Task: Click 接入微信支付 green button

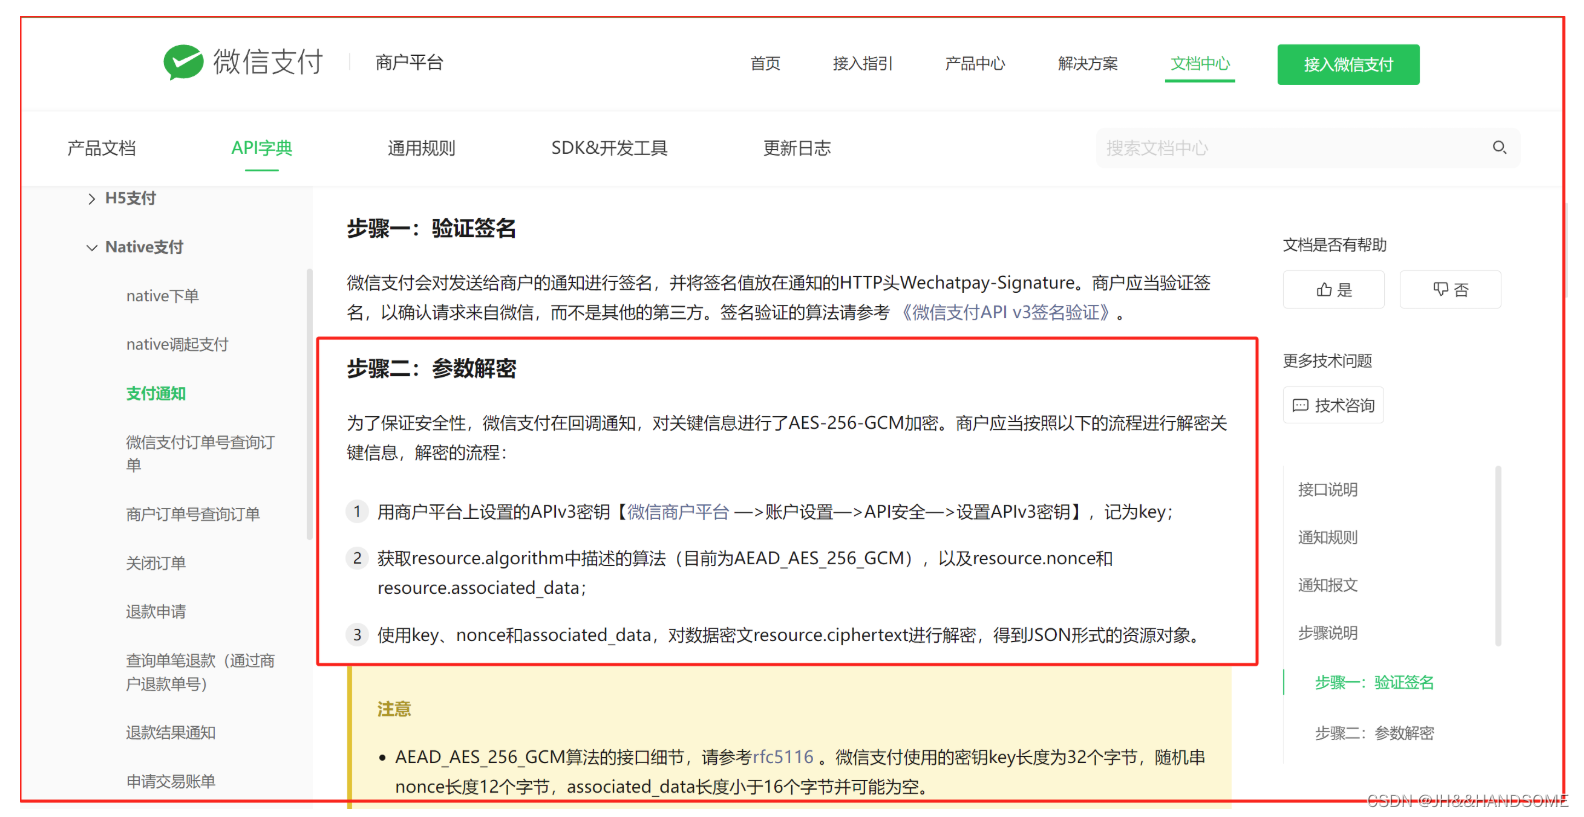Action: [x=1348, y=65]
